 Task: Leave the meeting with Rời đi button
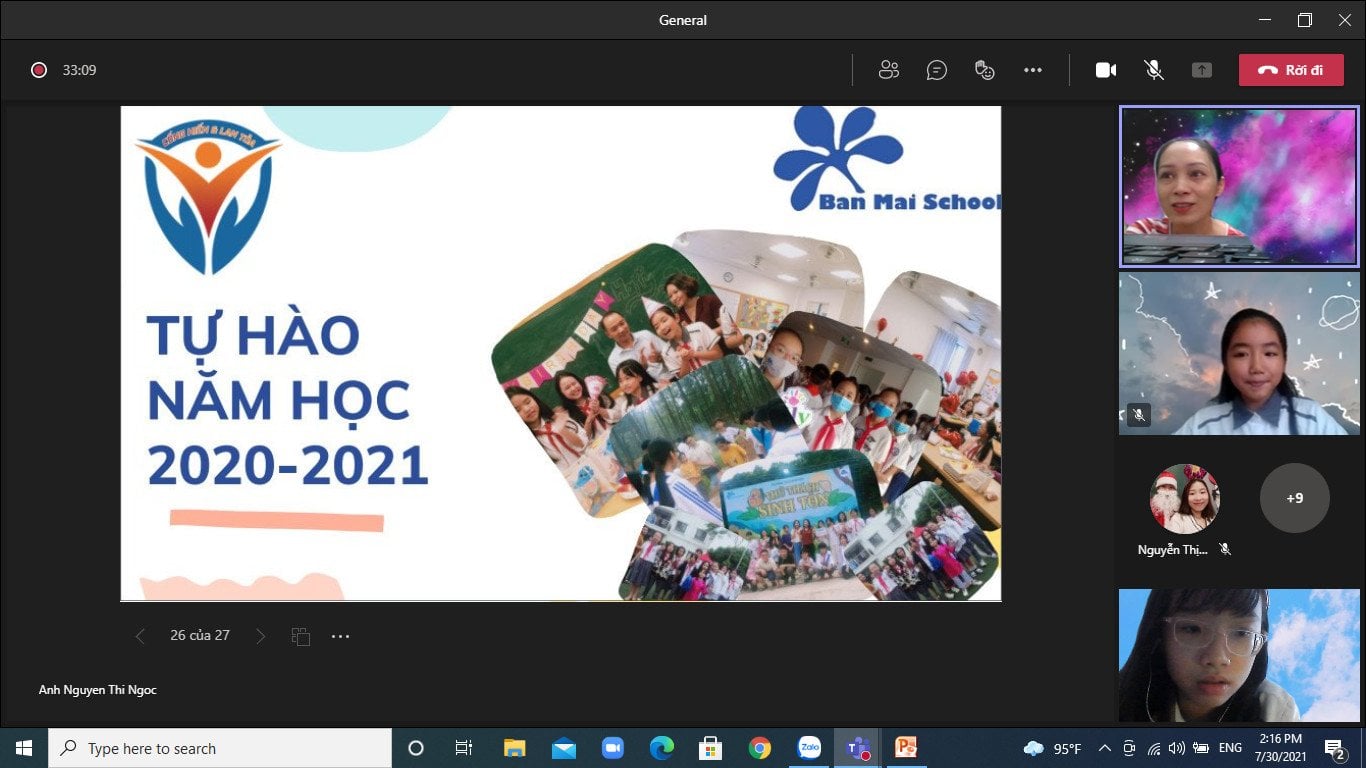1290,70
